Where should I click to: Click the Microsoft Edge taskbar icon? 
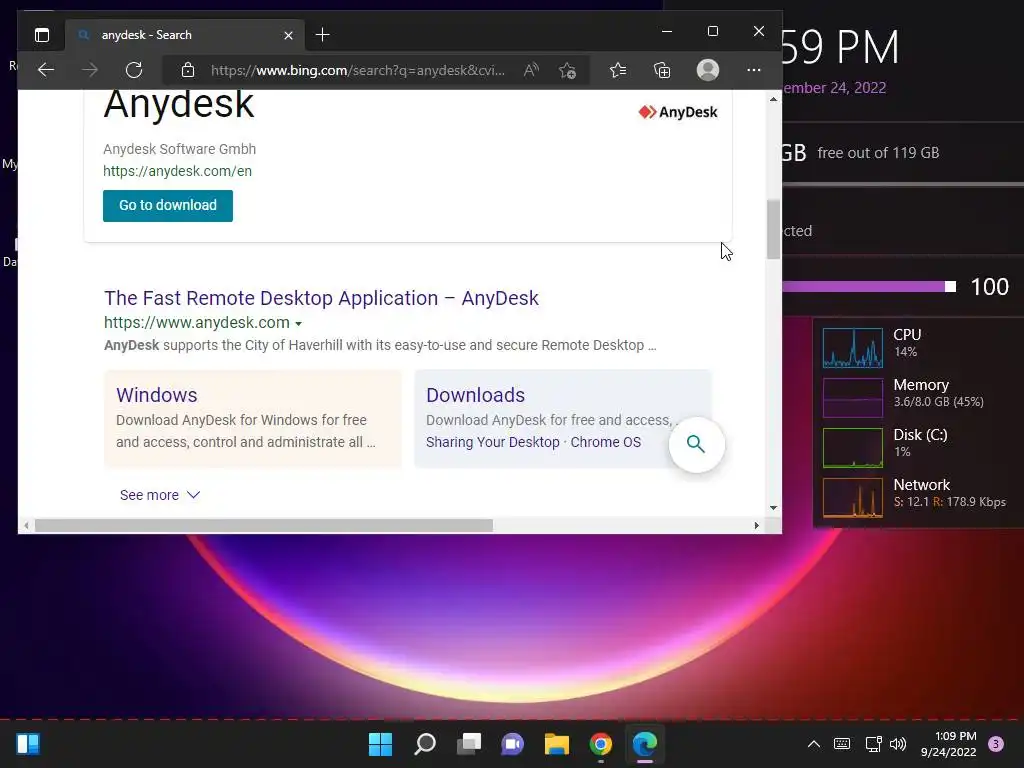(x=645, y=744)
